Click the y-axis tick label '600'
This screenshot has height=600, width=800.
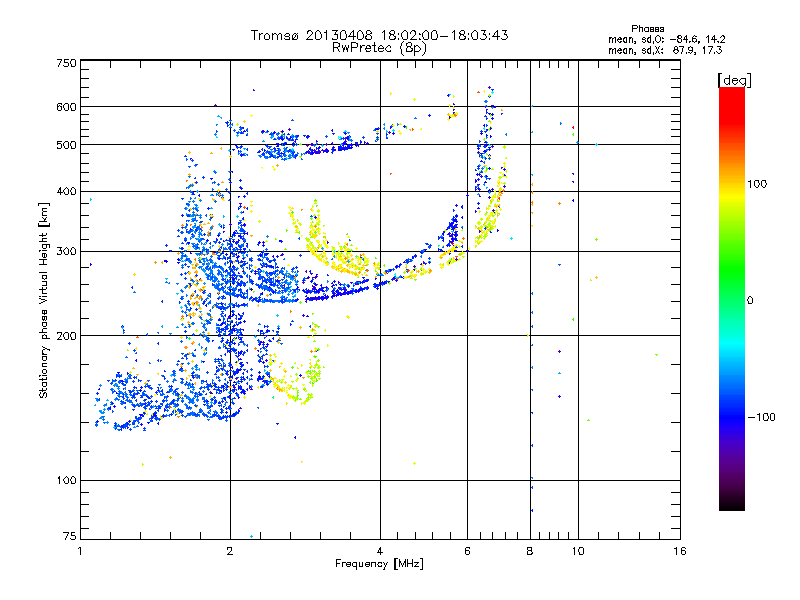point(66,107)
